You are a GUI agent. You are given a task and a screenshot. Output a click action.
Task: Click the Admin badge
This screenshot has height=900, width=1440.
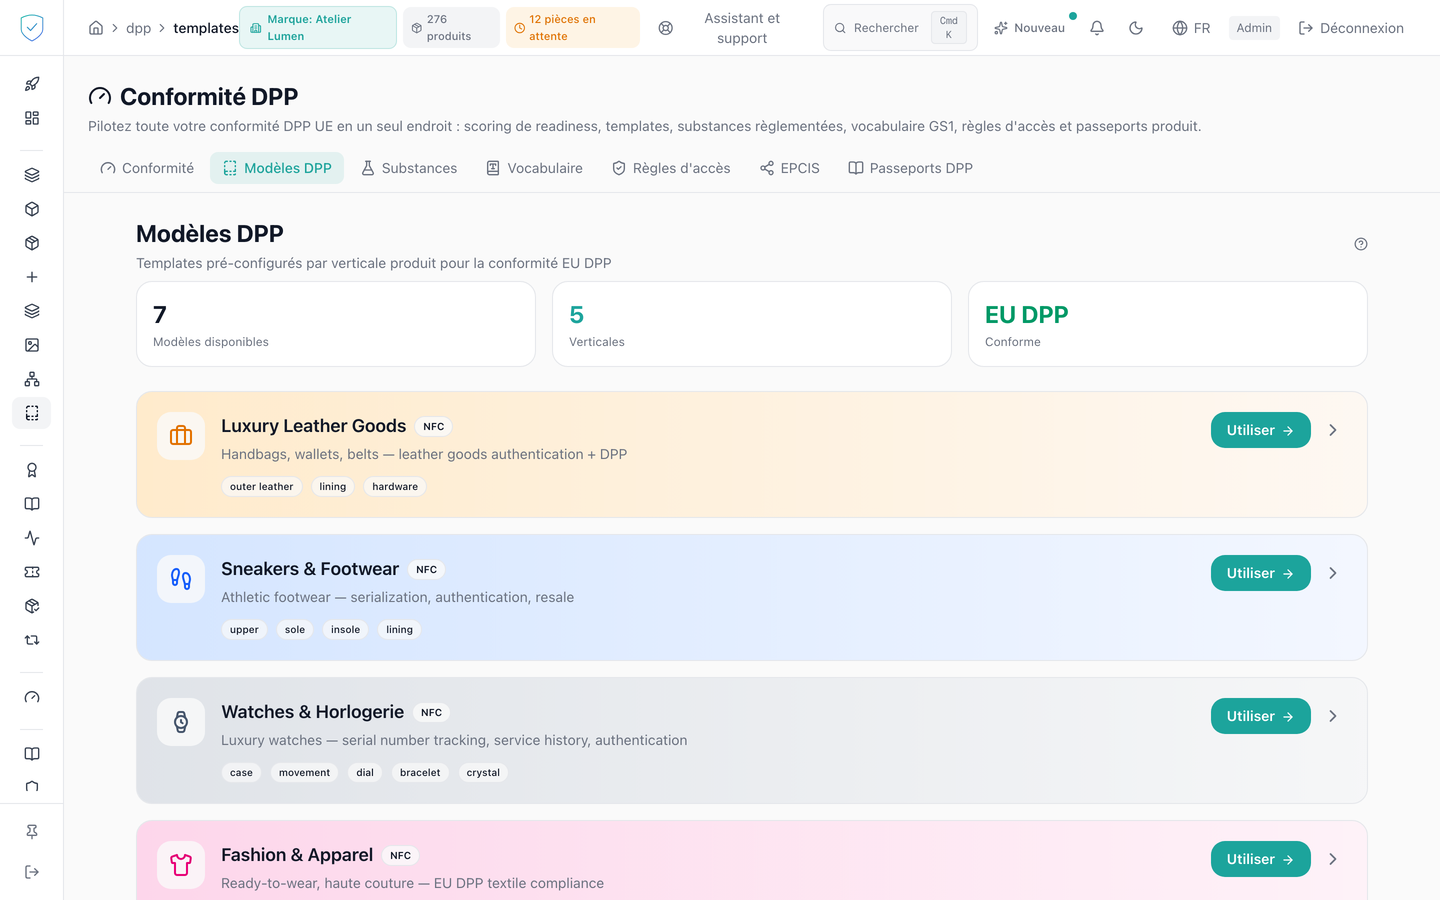point(1254,28)
